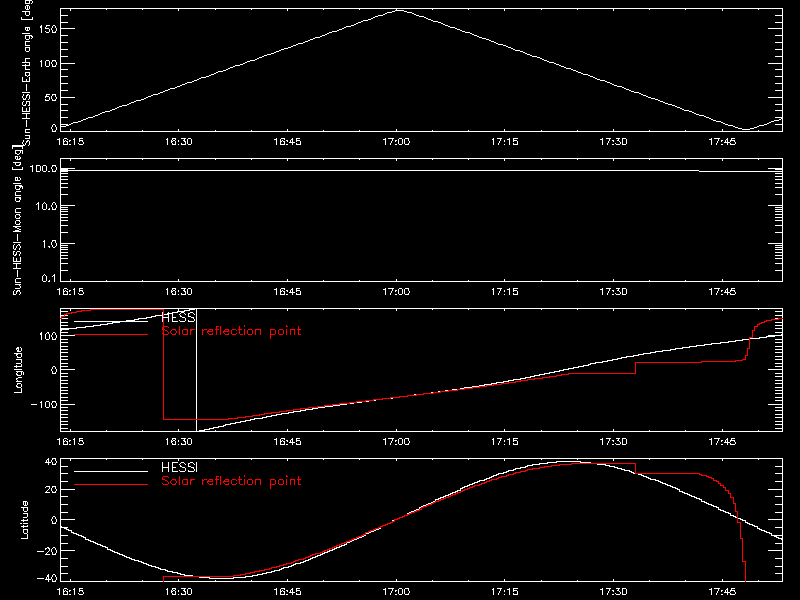Select the 50 tick on Earth angle axis
800x600 pixels.
[x=51, y=97]
